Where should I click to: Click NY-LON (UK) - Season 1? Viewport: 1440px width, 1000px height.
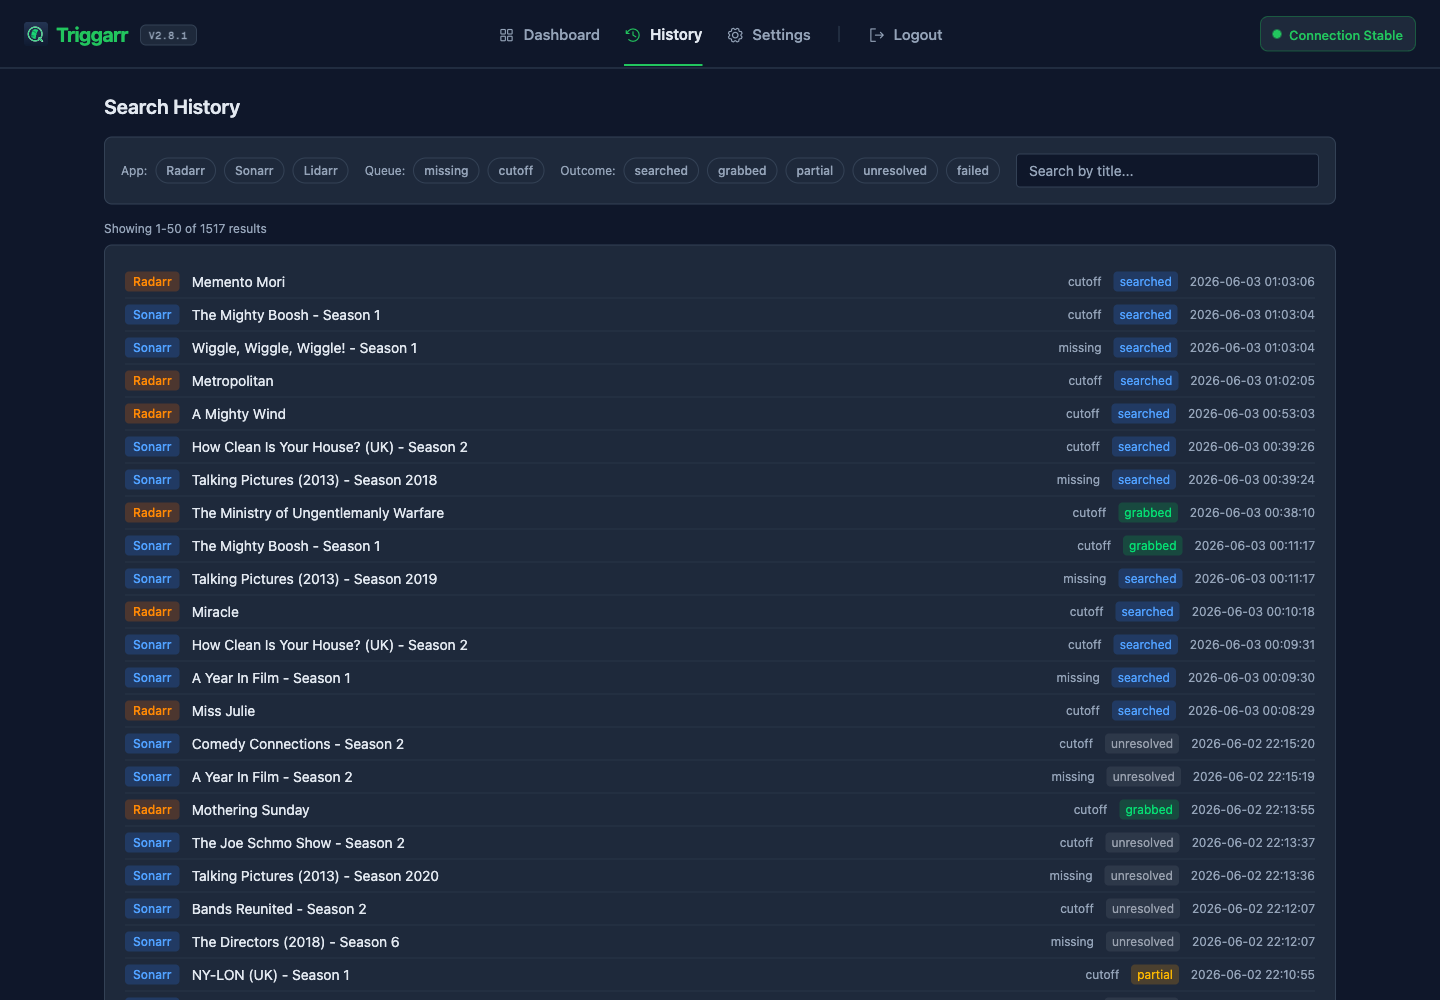[271, 975]
